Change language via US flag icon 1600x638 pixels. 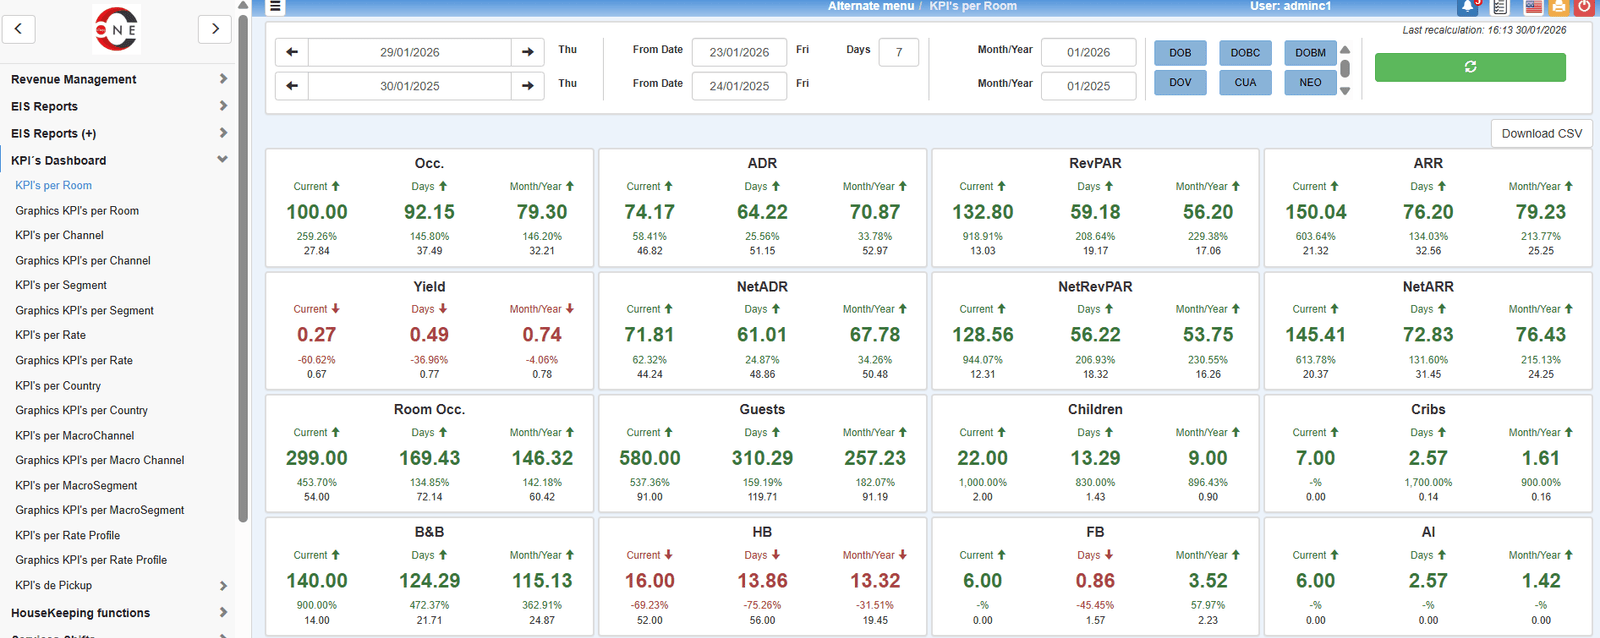1533,7
